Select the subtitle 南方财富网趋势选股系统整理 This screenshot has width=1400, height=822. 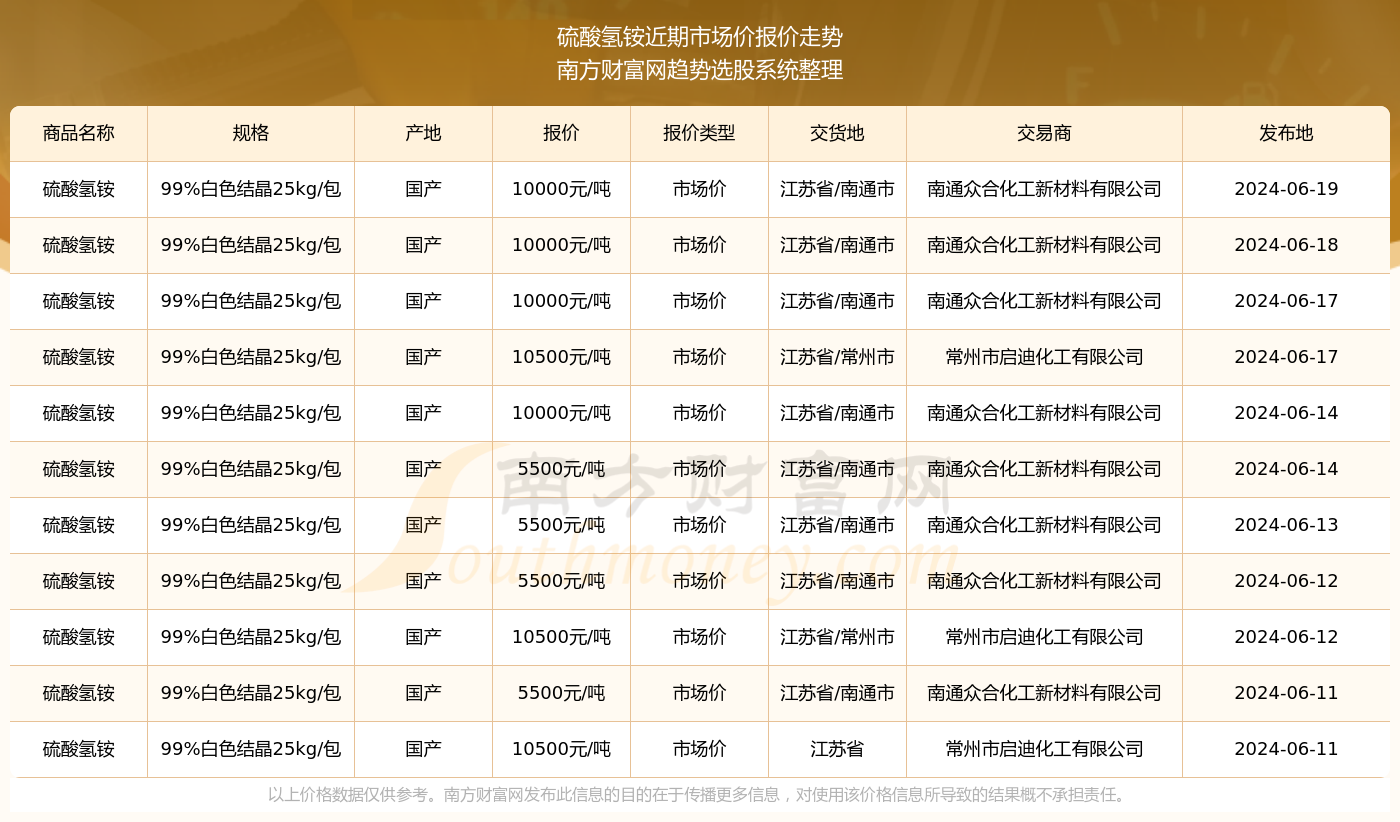(x=700, y=70)
